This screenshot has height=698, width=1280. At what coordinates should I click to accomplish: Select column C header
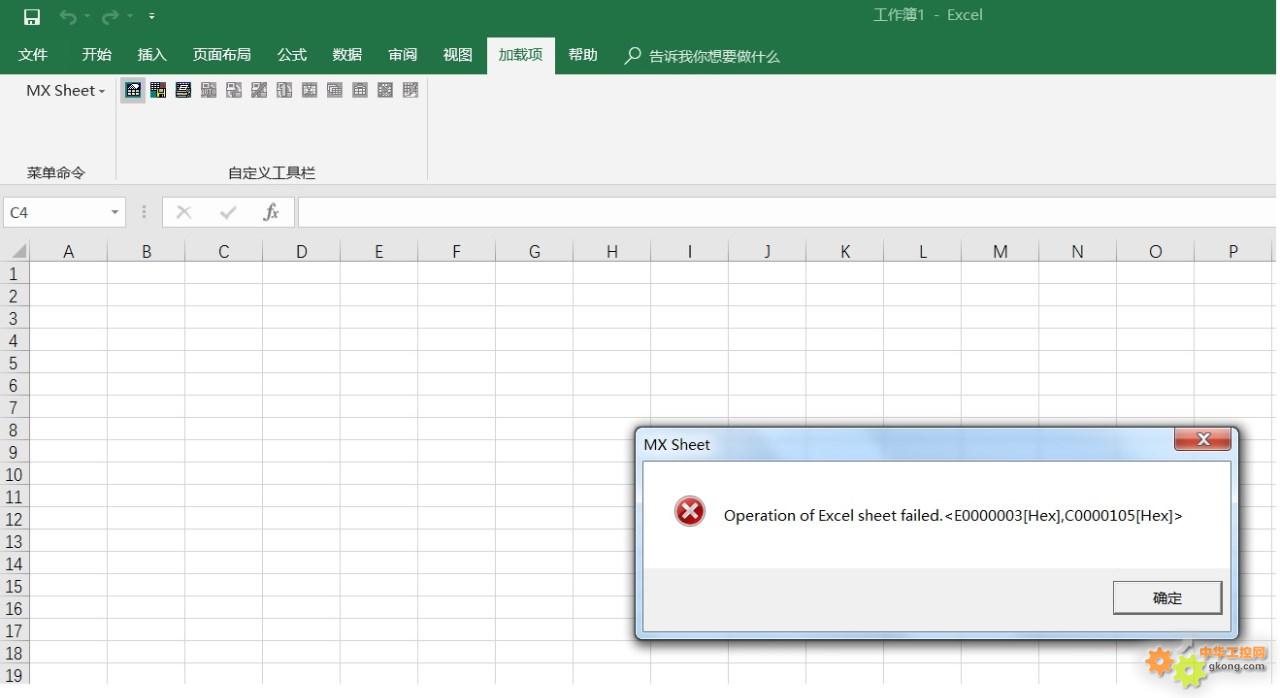224,251
